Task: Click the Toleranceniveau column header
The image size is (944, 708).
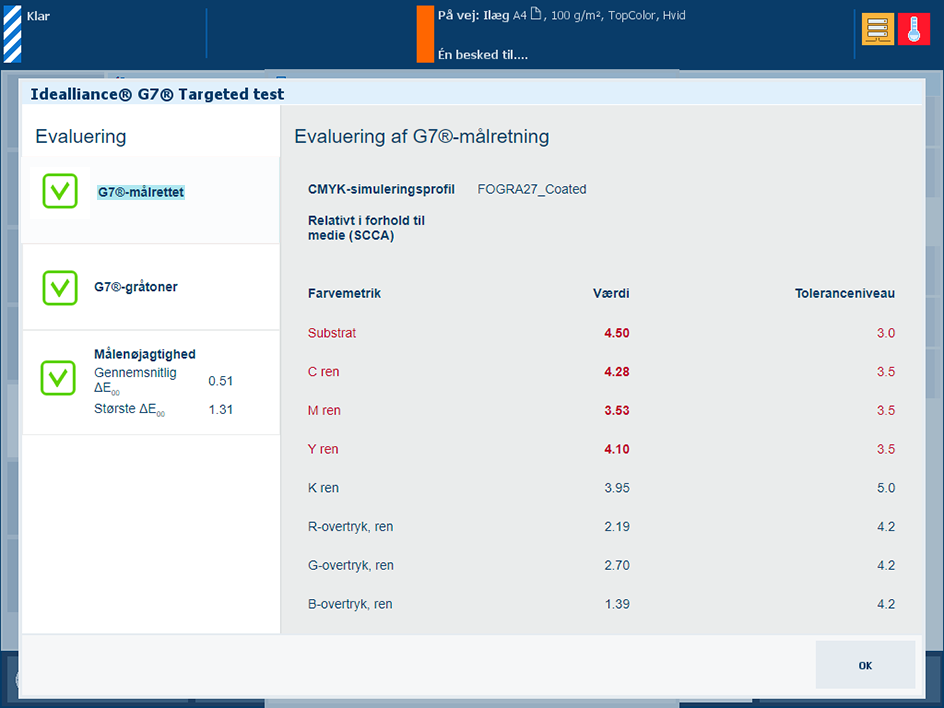Action: [845, 293]
